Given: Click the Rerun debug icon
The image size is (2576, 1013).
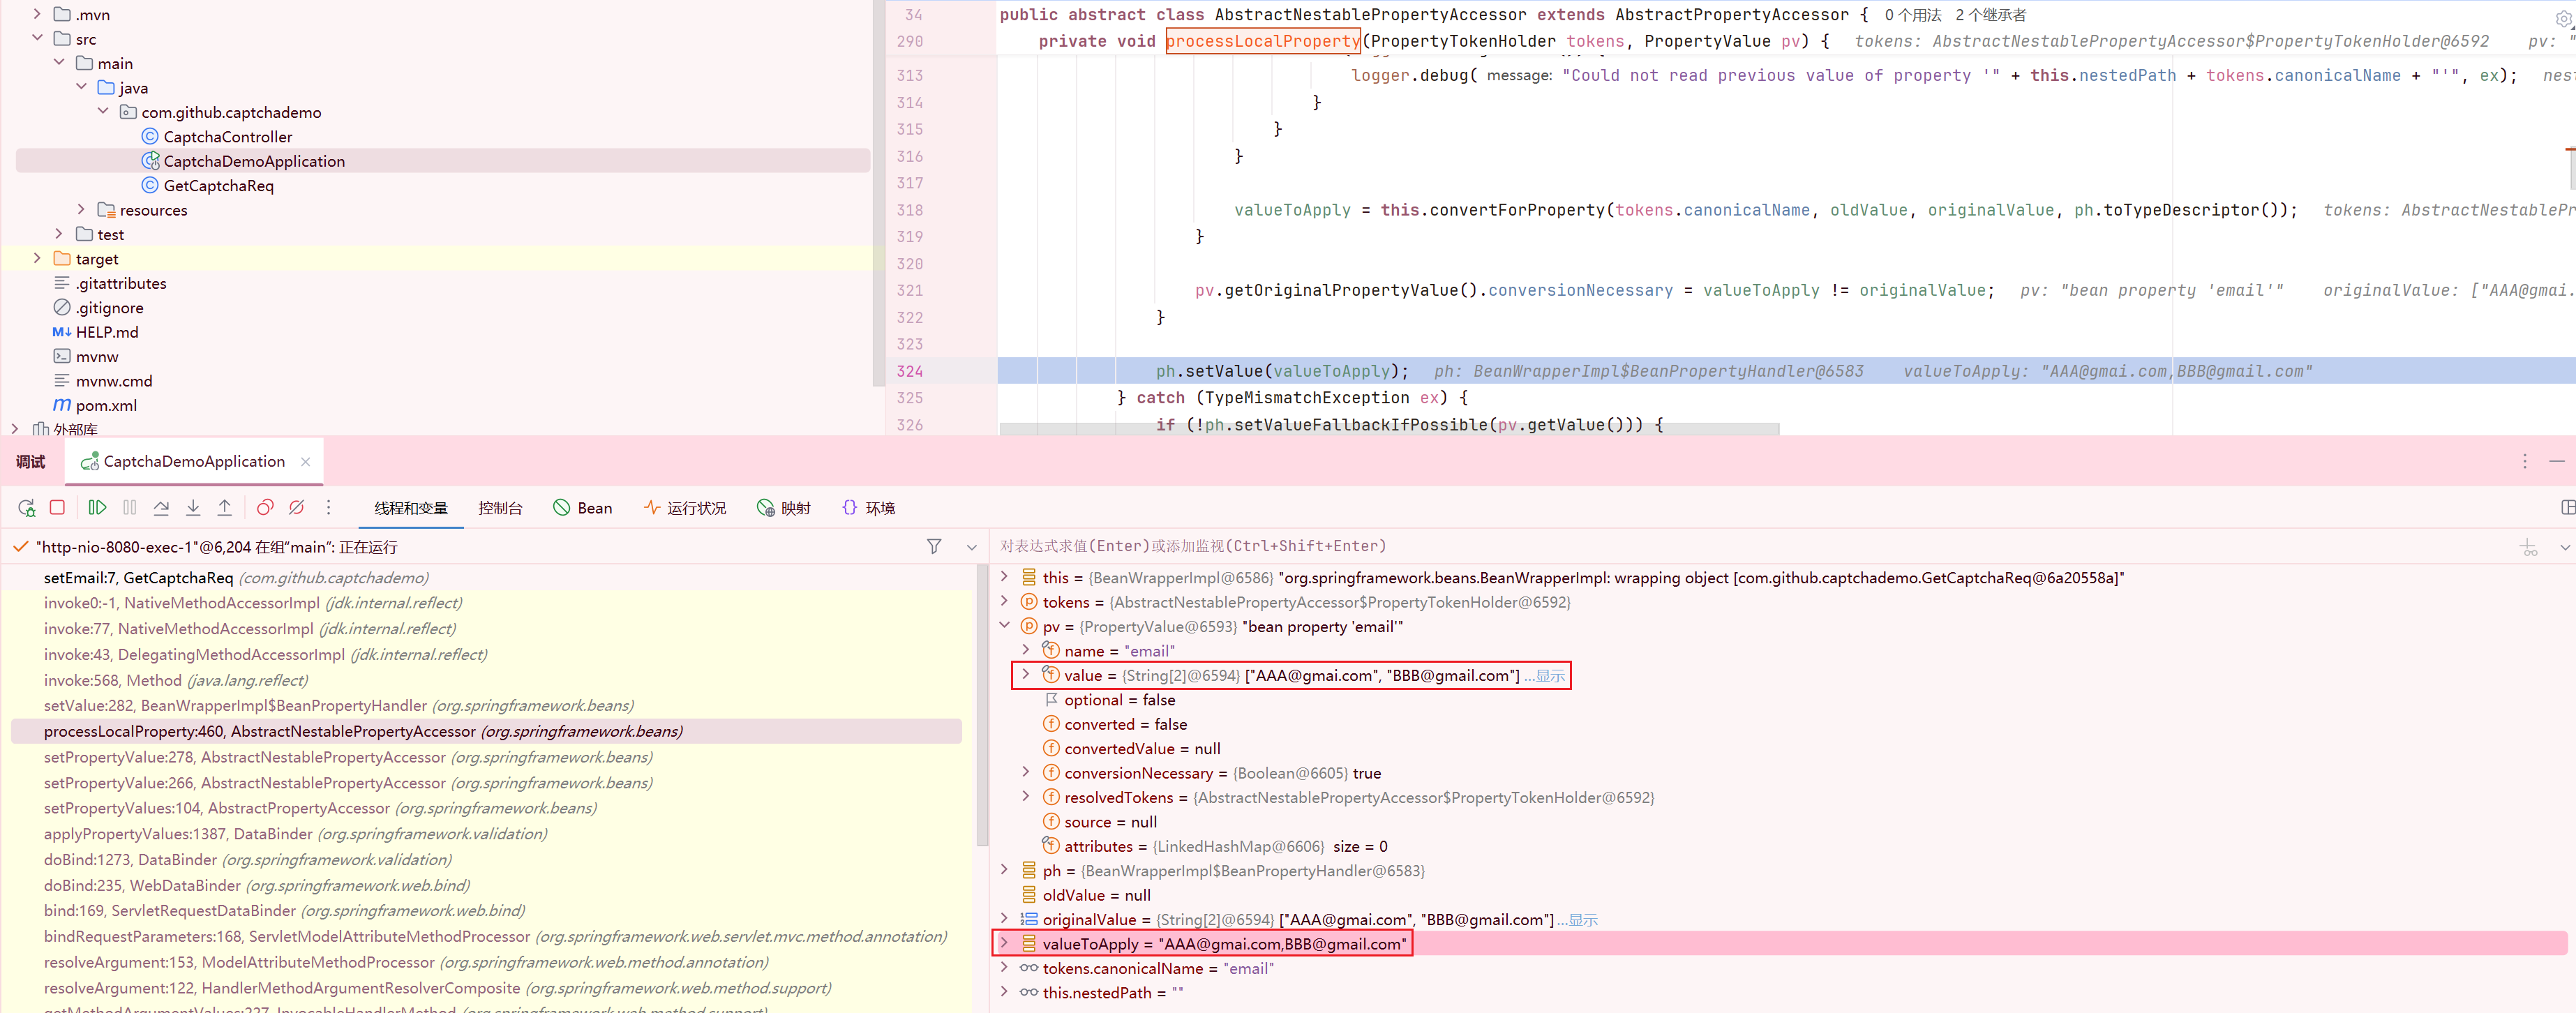Looking at the screenshot, I should coord(27,508).
